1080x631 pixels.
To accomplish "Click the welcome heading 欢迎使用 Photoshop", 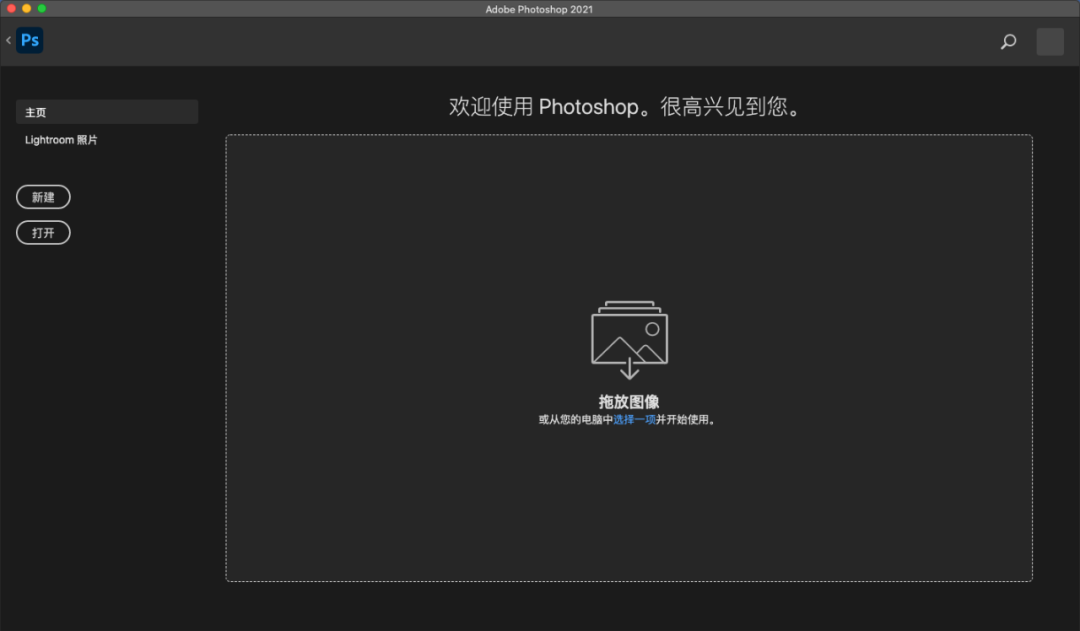I will [x=625, y=106].
